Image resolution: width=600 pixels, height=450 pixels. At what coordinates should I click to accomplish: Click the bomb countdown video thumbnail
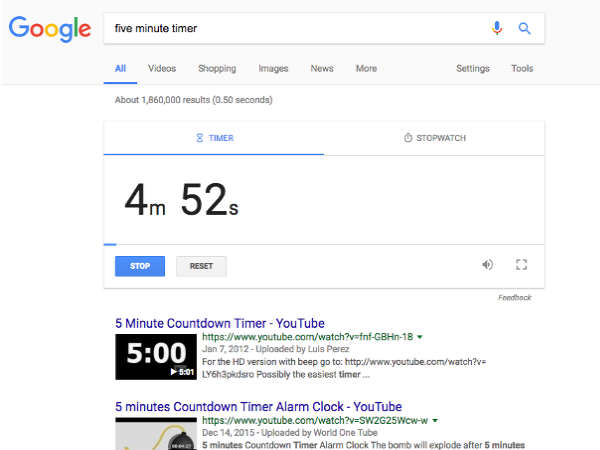[156, 434]
